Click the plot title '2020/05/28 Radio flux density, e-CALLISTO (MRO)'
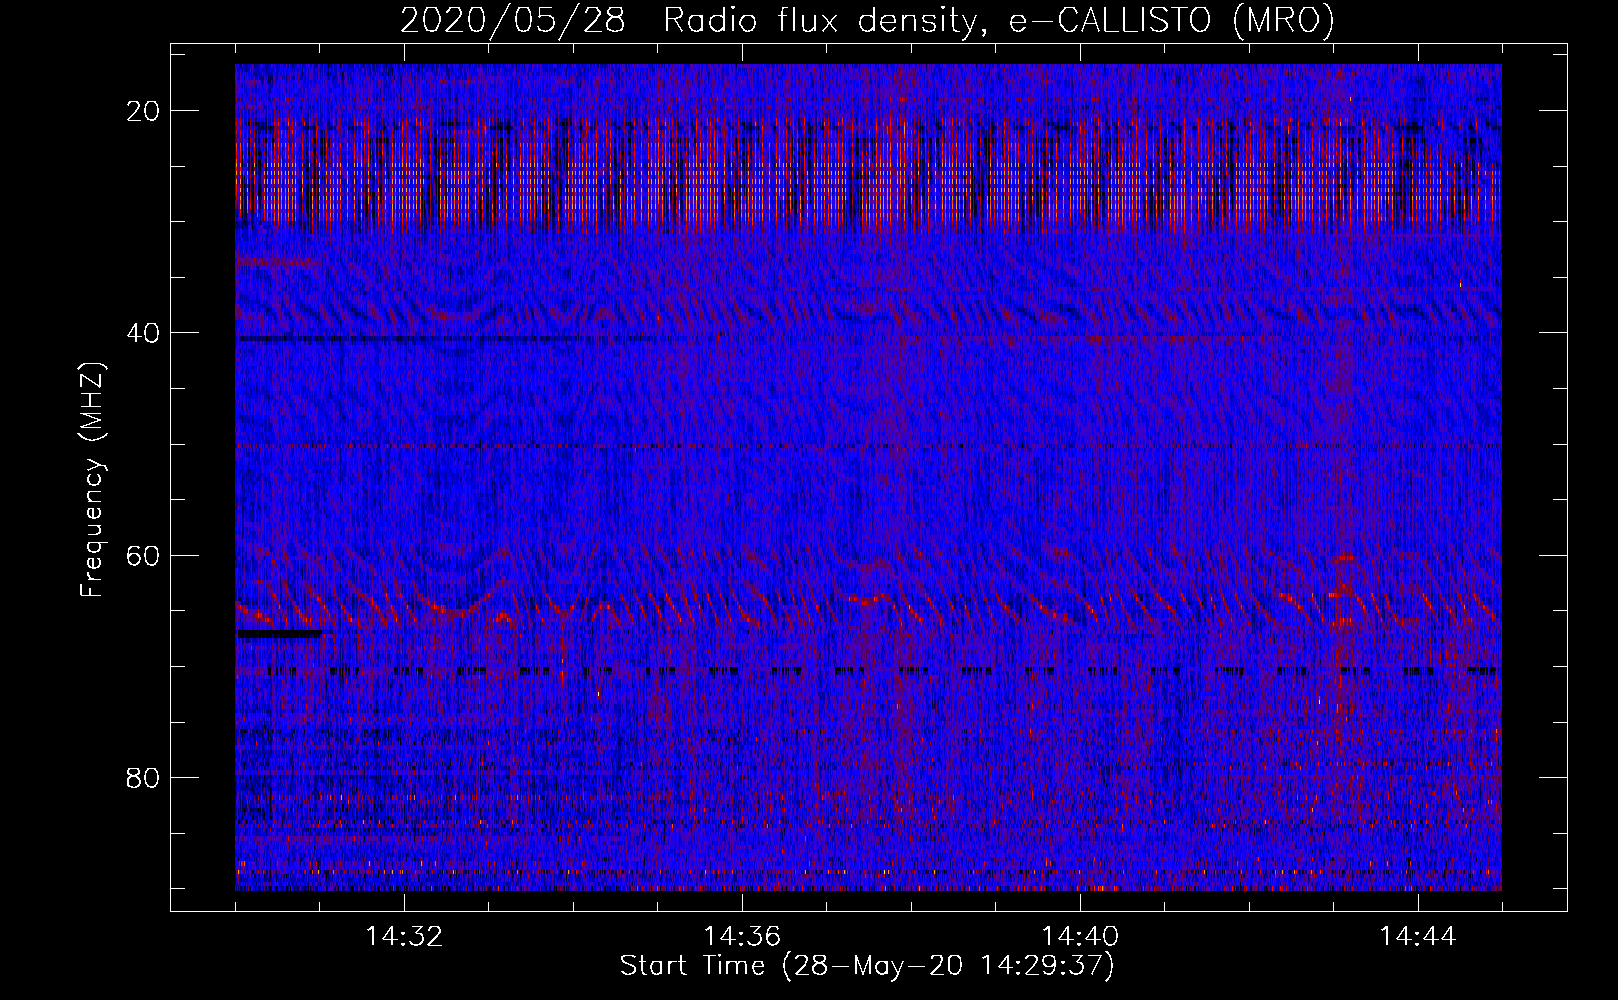The height and width of the screenshot is (1000, 1618). 867,20
